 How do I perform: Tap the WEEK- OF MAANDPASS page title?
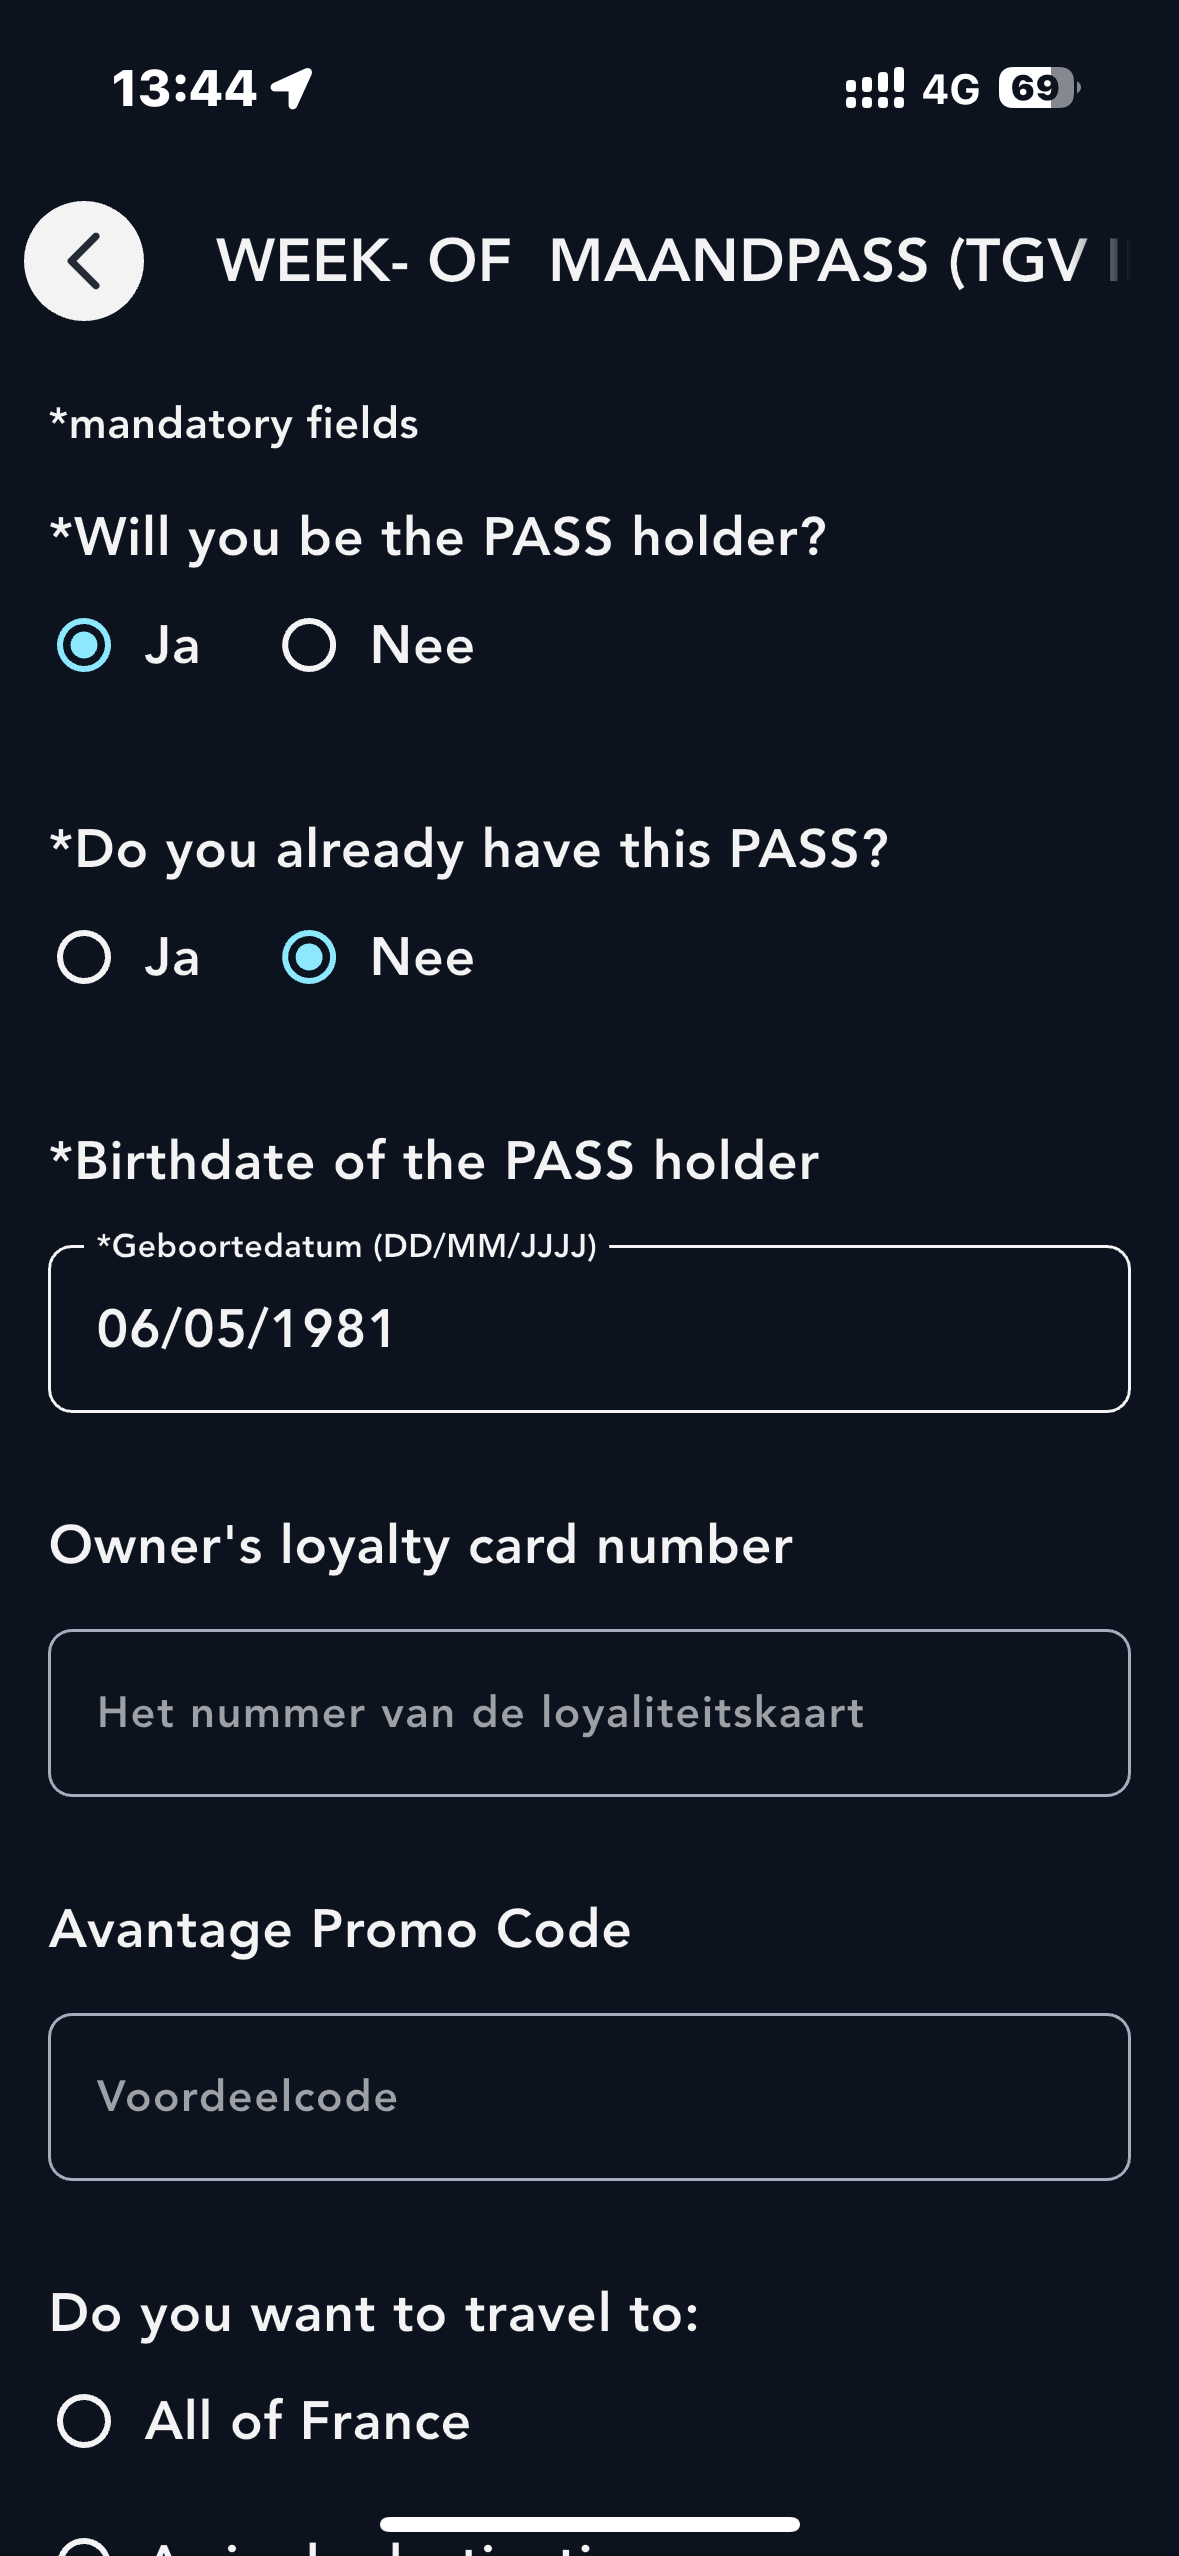[x=670, y=261]
